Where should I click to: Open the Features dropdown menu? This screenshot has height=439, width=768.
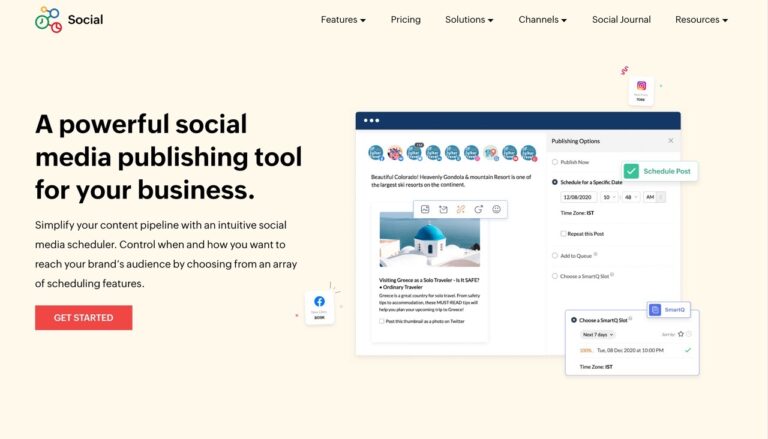(343, 20)
